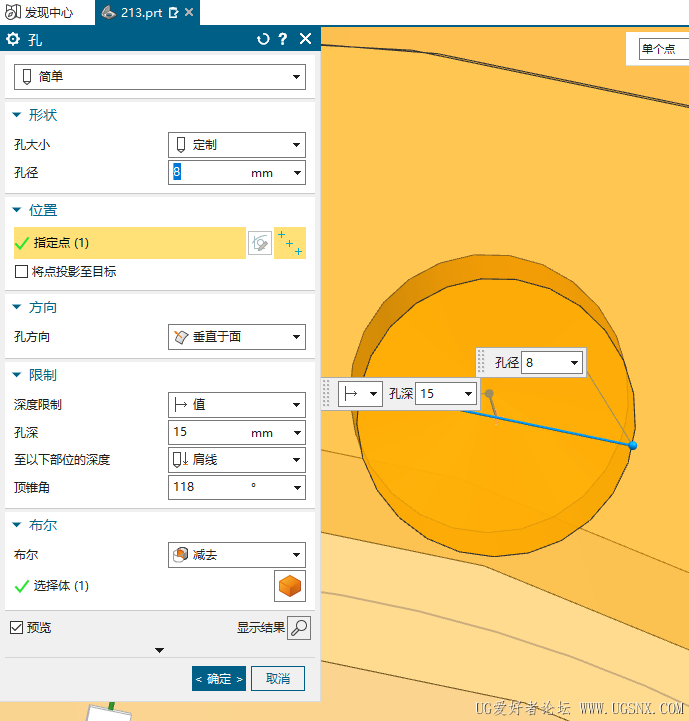Screen dimensions: 689x721
Task: Open help for the hole dialog
Action: tap(283, 39)
